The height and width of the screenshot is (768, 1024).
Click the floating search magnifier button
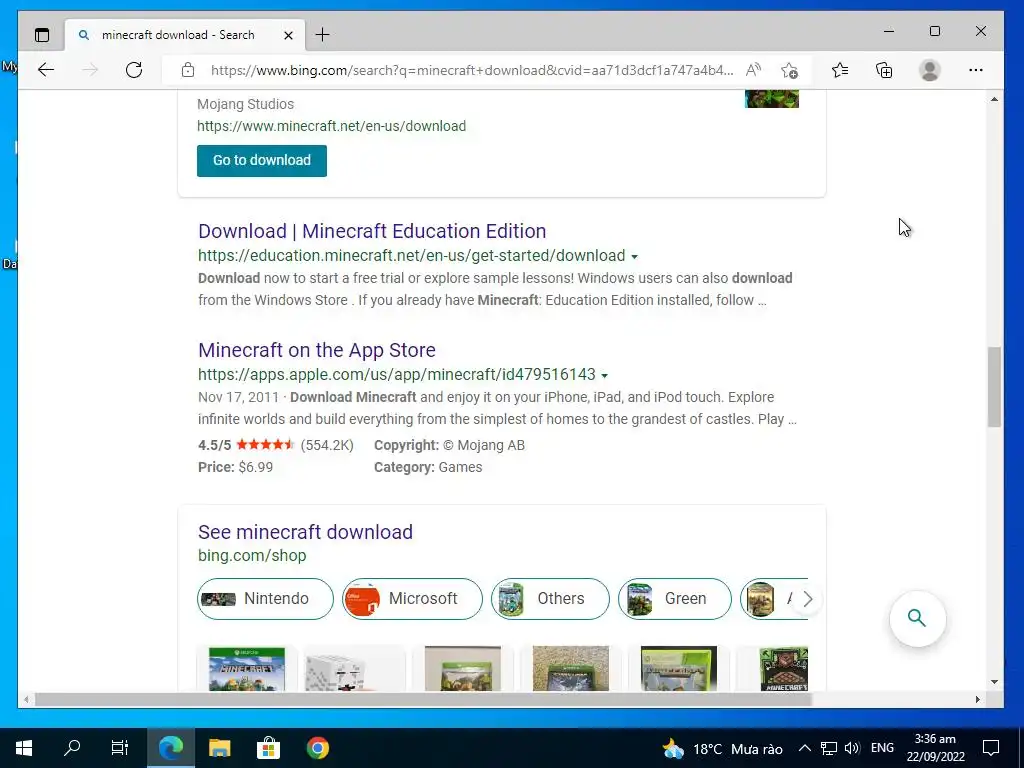(x=917, y=618)
